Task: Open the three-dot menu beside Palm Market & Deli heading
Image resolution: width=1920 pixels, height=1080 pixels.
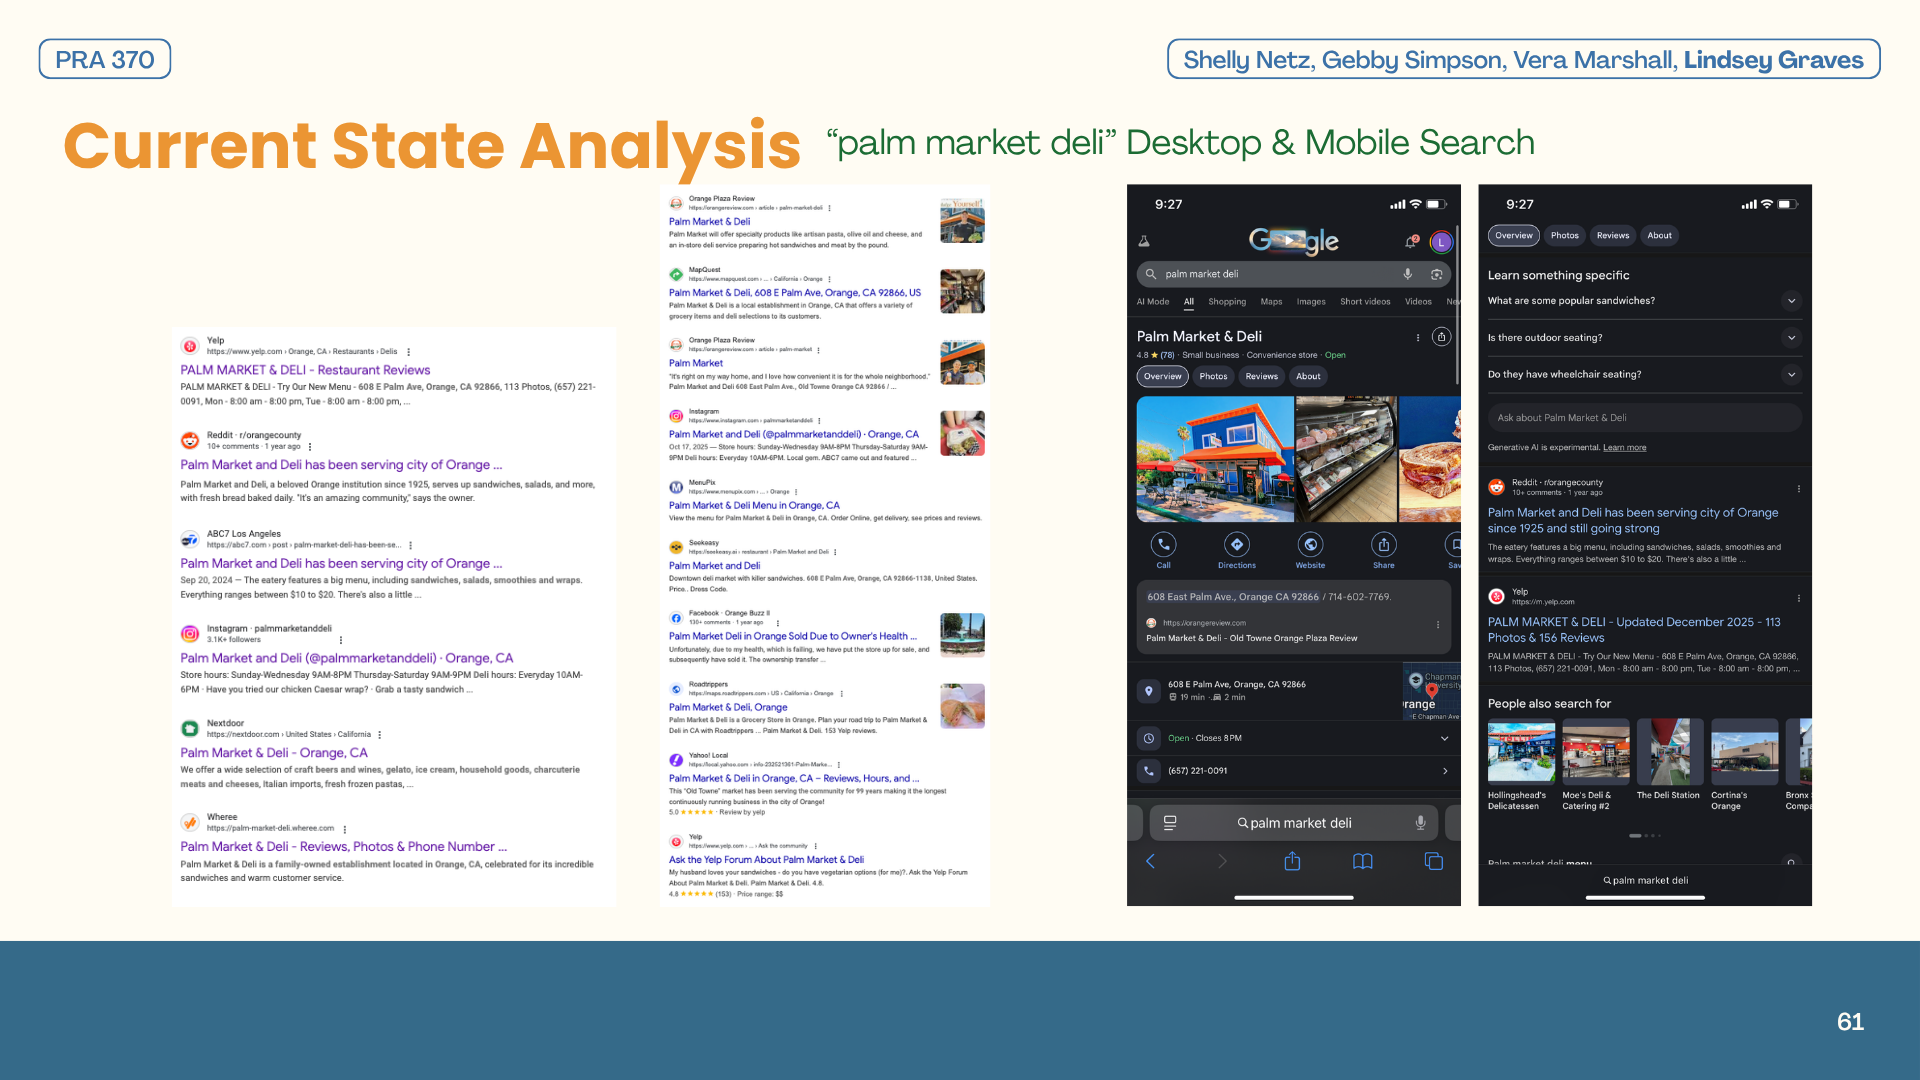Action: [1418, 337]
